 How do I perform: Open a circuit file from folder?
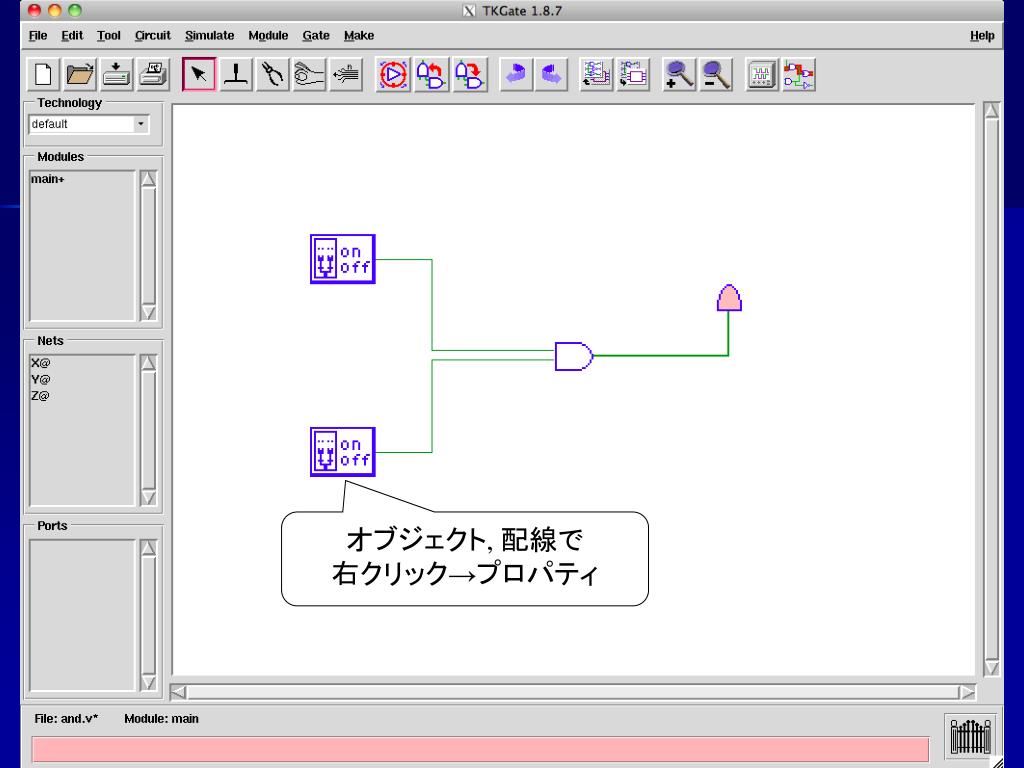point(80,74)
